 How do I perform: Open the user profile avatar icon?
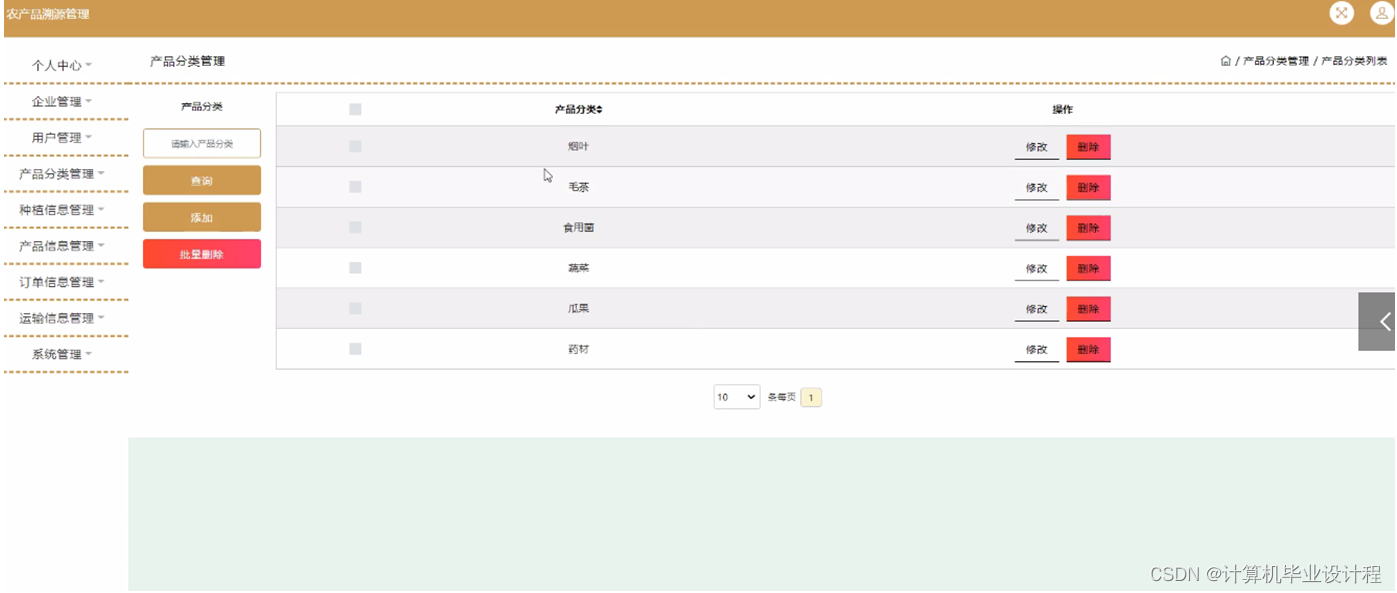(1381, 13)
